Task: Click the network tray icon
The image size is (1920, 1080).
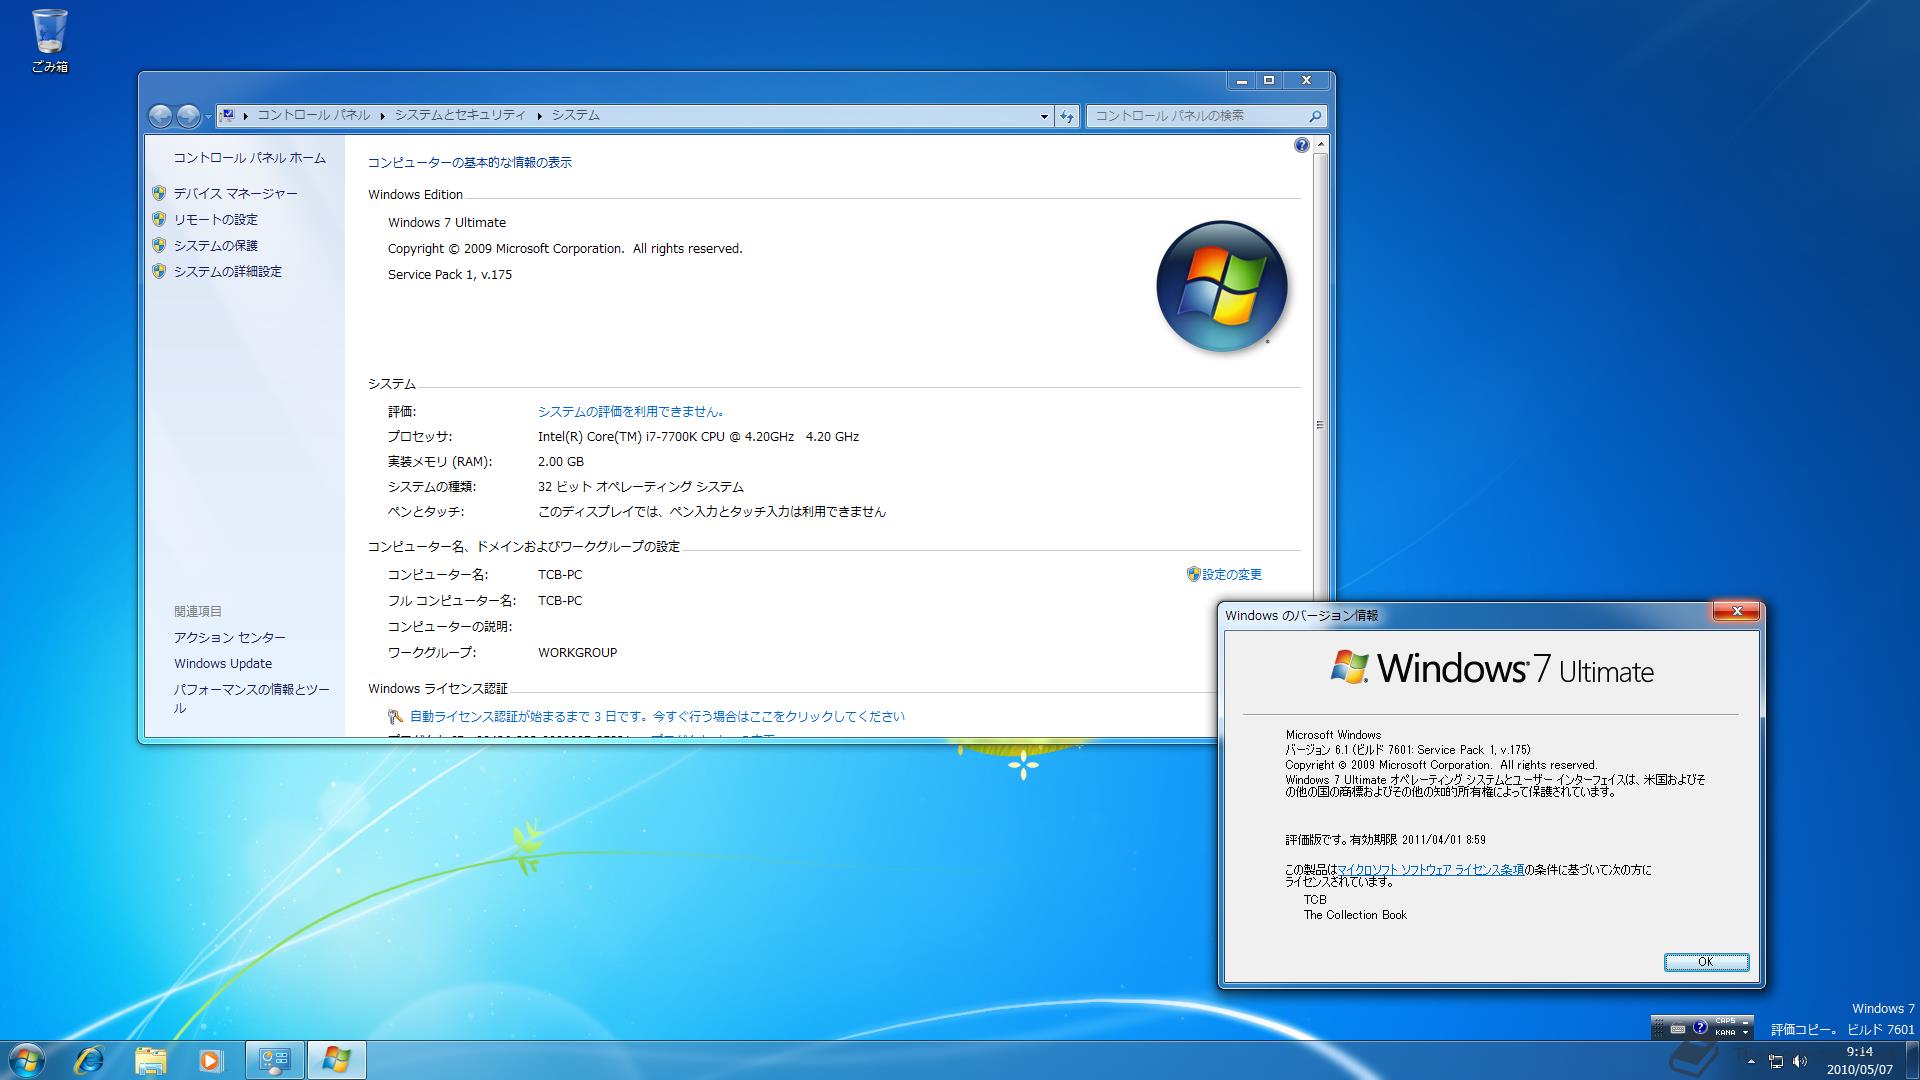Action: click(x=1776, y=1061)
